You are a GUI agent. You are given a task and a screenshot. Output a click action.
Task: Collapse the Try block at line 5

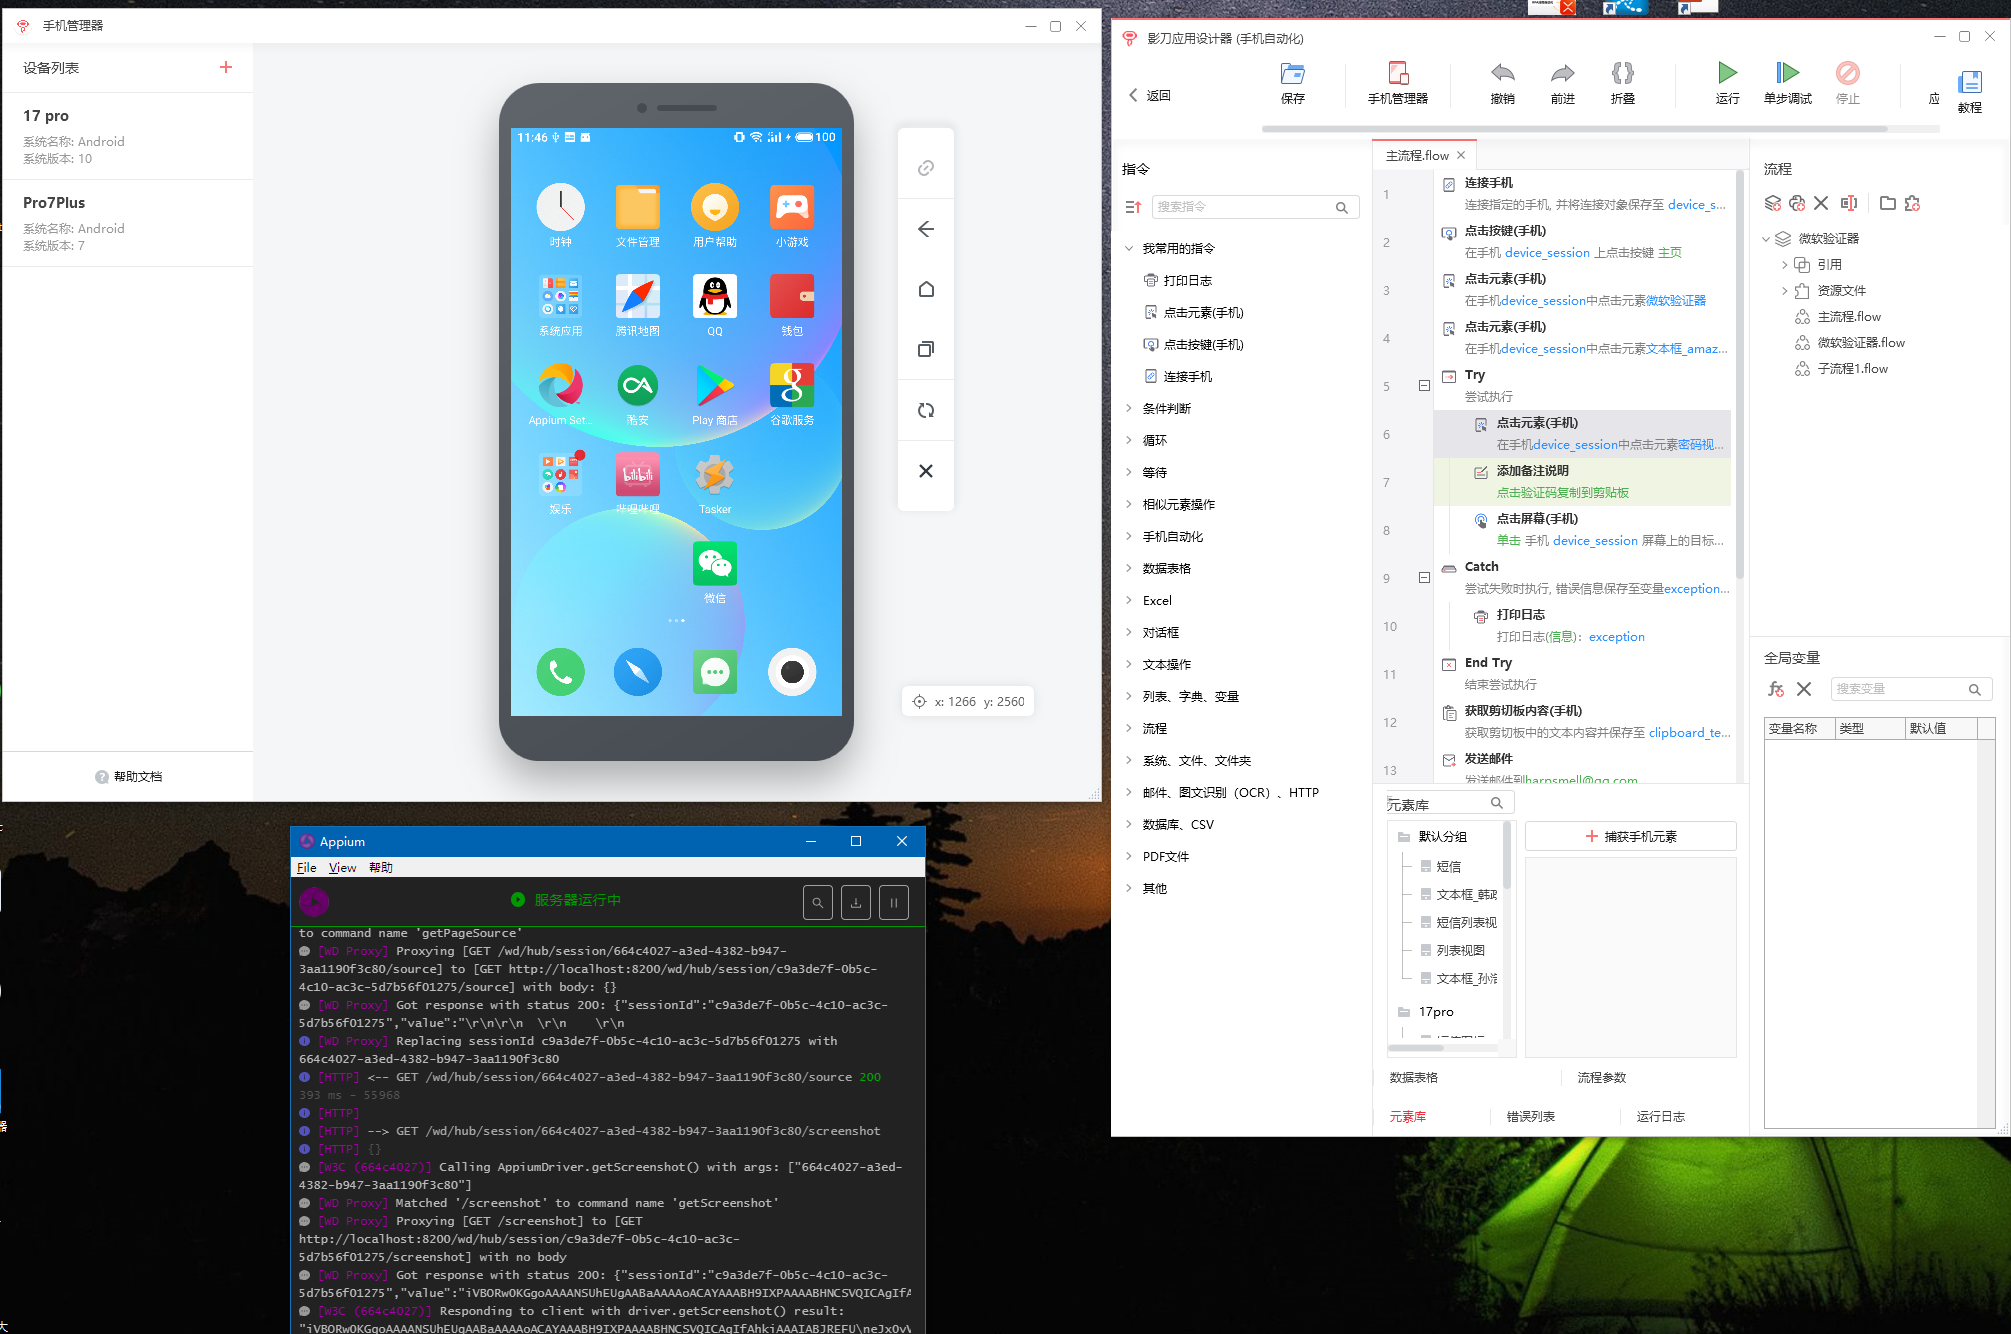click(x=1424, y=385)
